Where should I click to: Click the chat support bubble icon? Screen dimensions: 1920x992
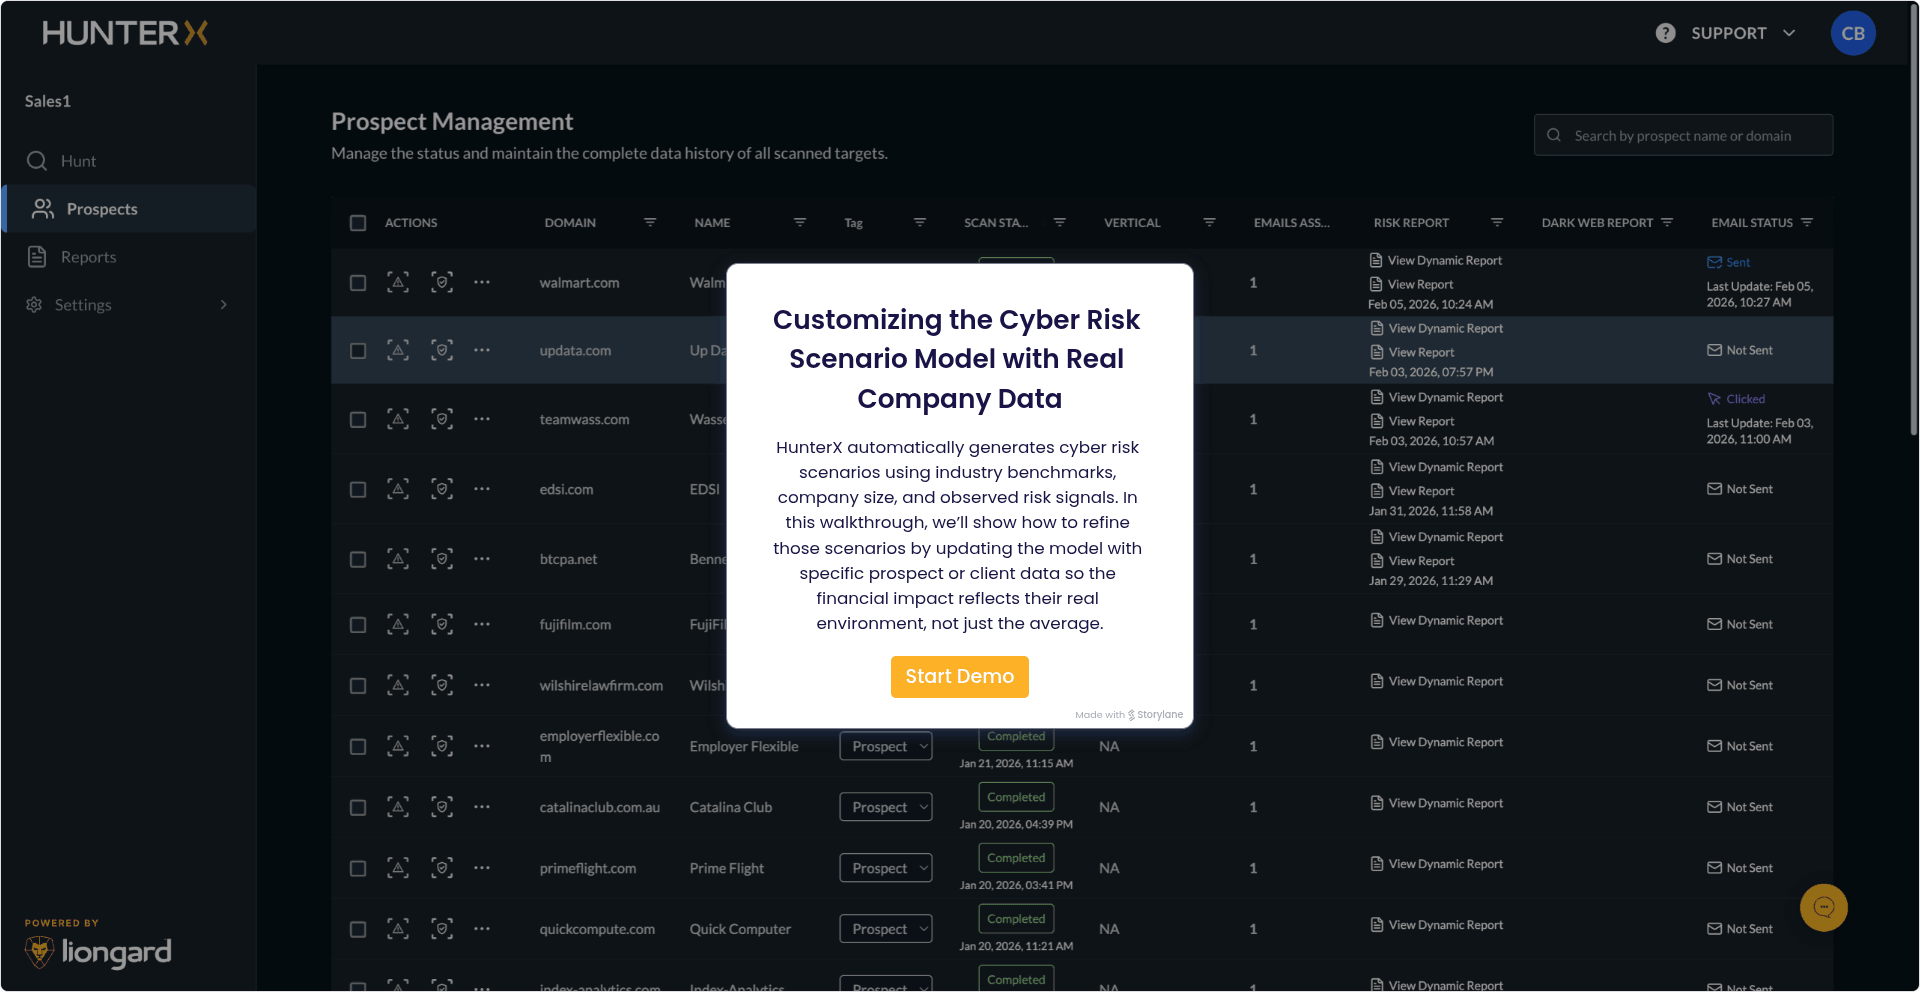click(x=1823, y=908)
